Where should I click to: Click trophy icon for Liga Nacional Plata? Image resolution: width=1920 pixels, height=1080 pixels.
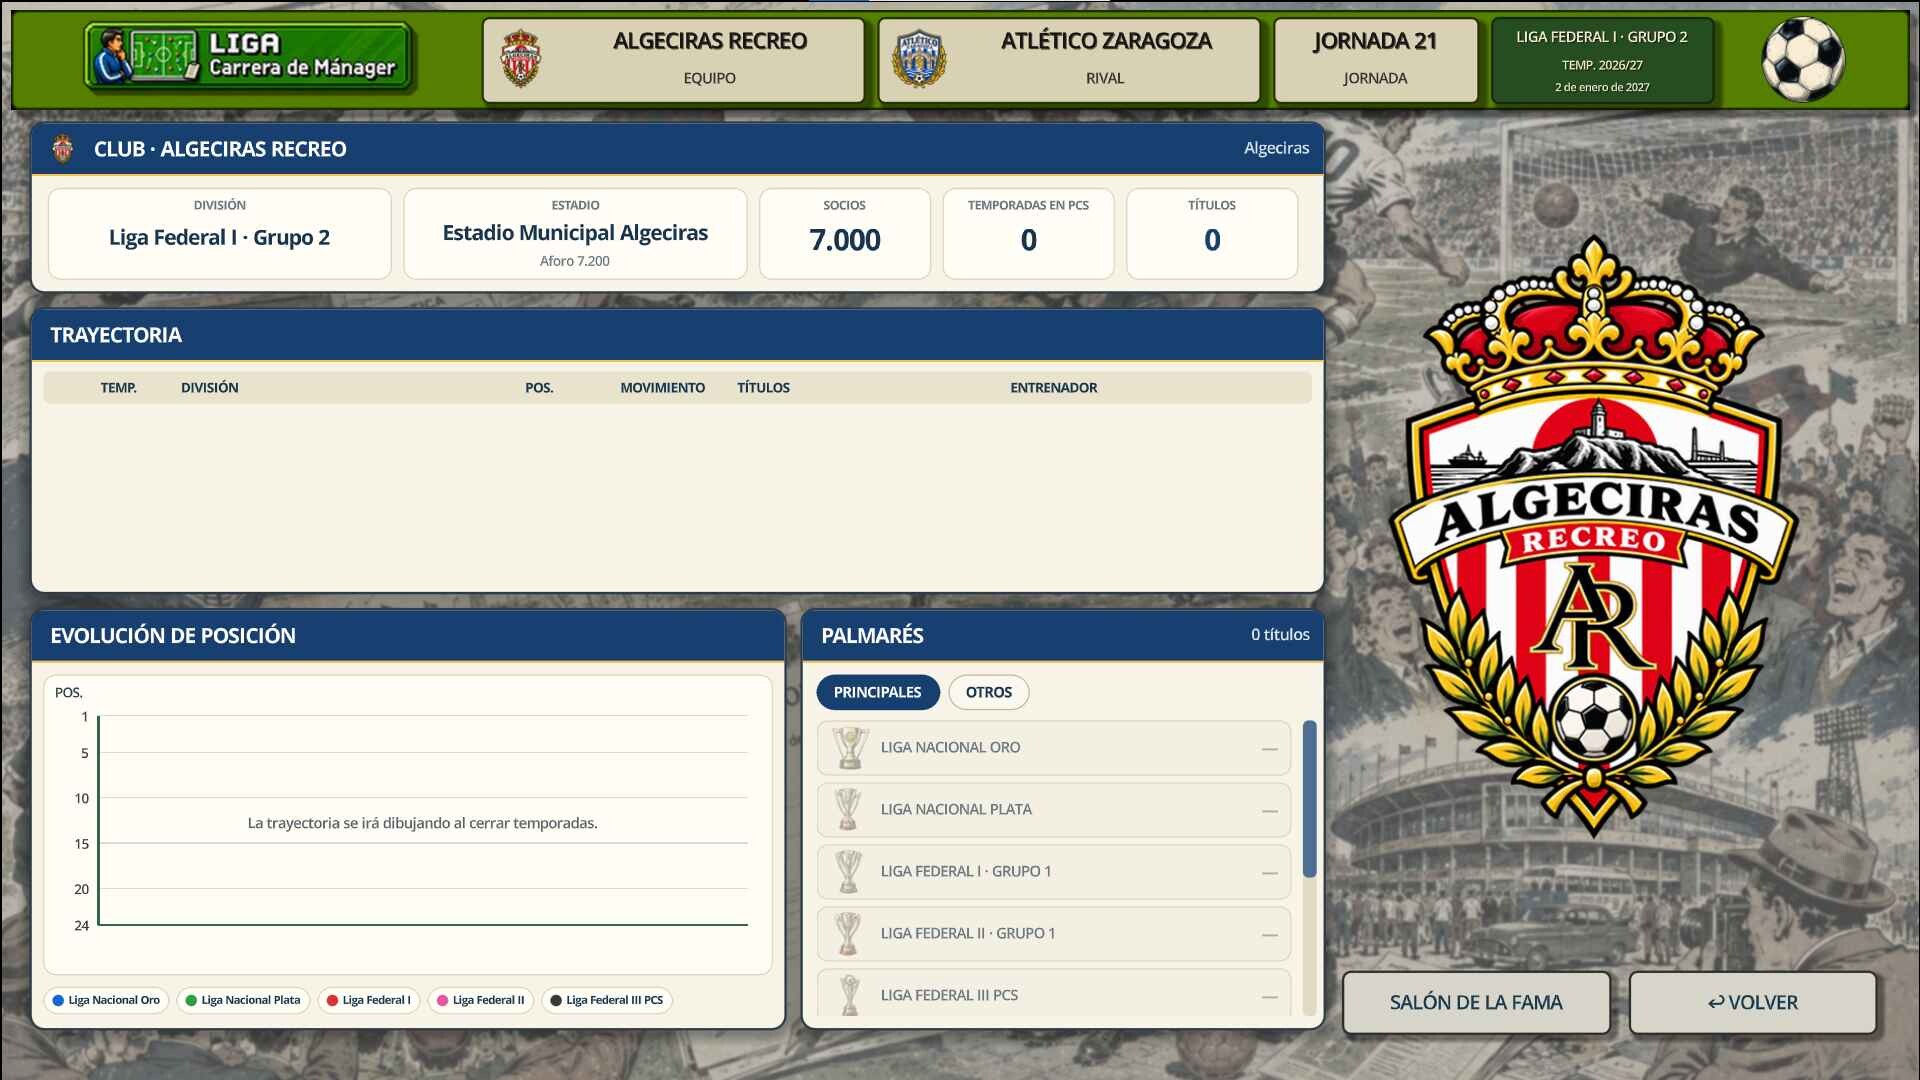[x=849, y=810]
